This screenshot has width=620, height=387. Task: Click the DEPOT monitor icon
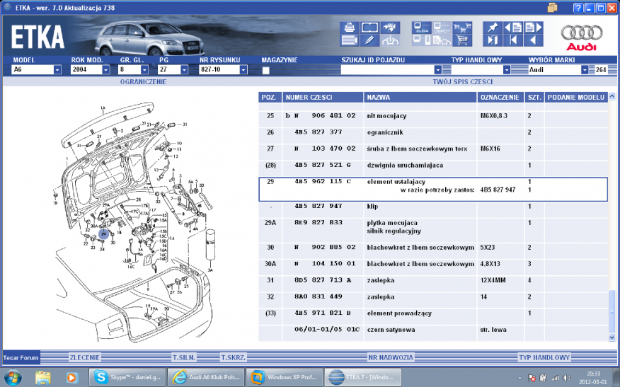[442, 27]
